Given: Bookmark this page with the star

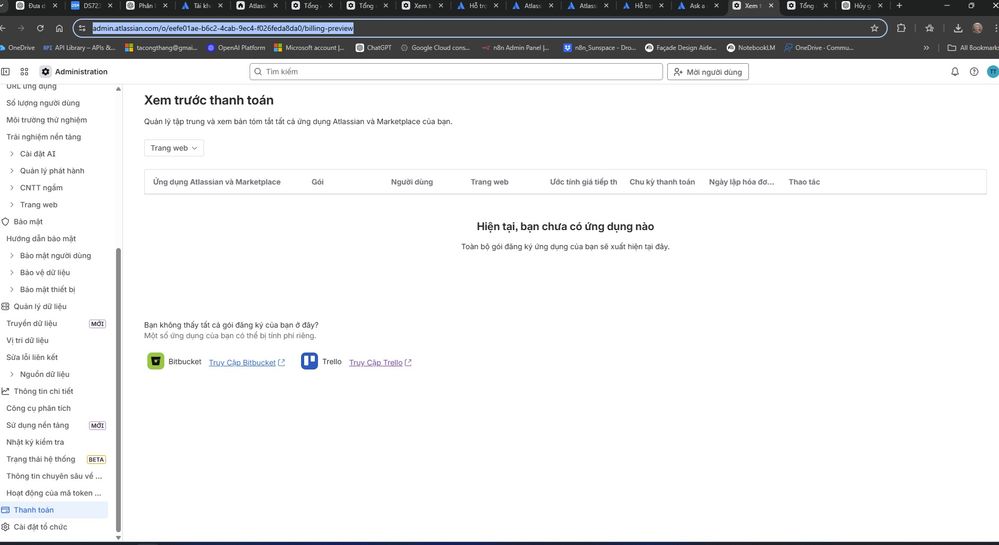Looking at the screenshot, I should pos(874,28).
